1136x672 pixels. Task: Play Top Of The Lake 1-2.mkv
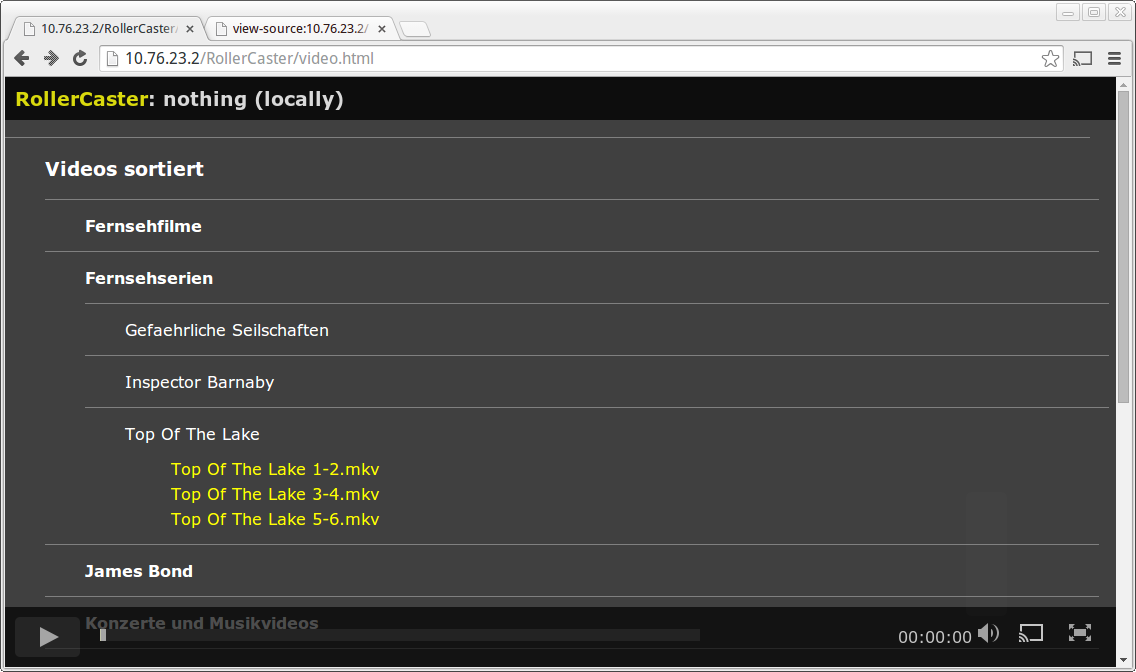point(275,469)
